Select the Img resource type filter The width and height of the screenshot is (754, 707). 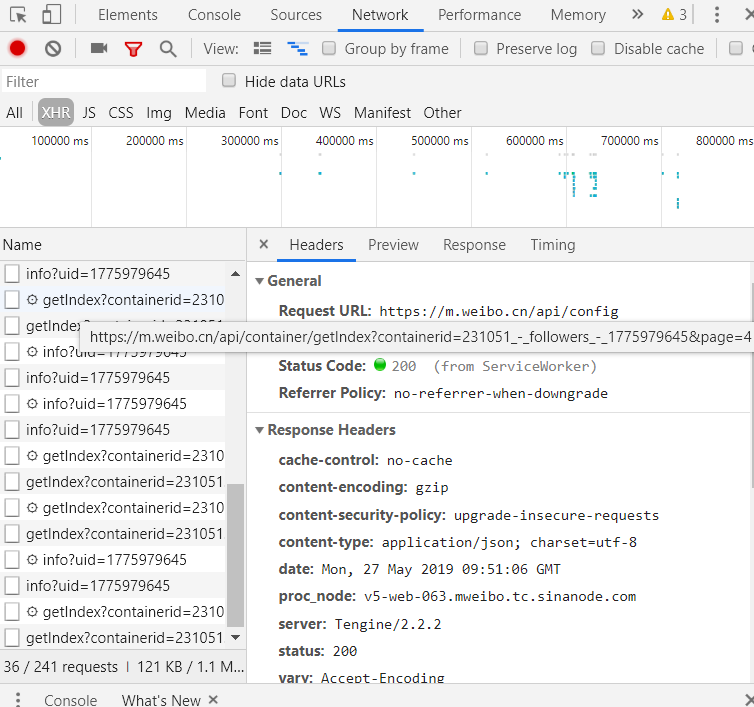(x=158, y=113)
